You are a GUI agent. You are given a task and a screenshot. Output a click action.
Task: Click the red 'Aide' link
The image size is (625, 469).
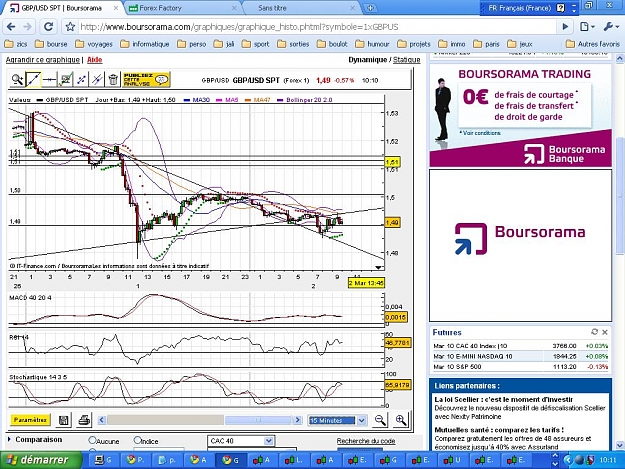tap(94, 60)
